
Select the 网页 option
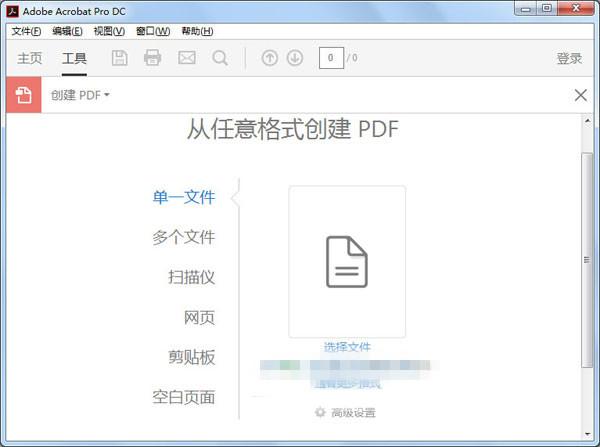coord(199,317)
